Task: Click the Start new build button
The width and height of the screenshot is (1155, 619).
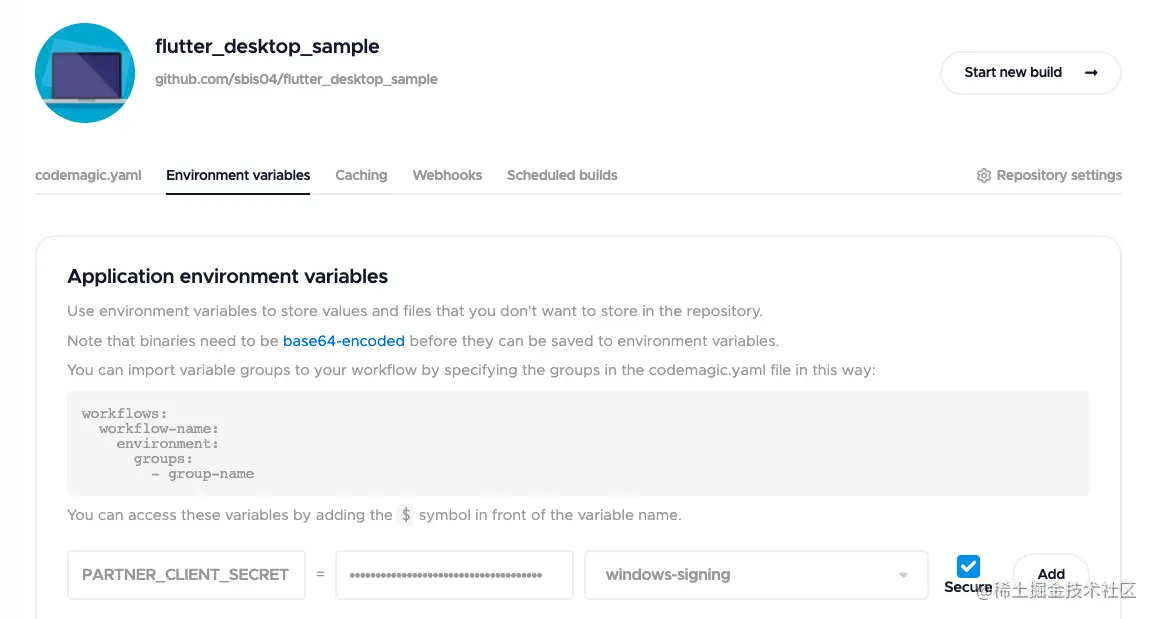Action: tap(1030, 73)
